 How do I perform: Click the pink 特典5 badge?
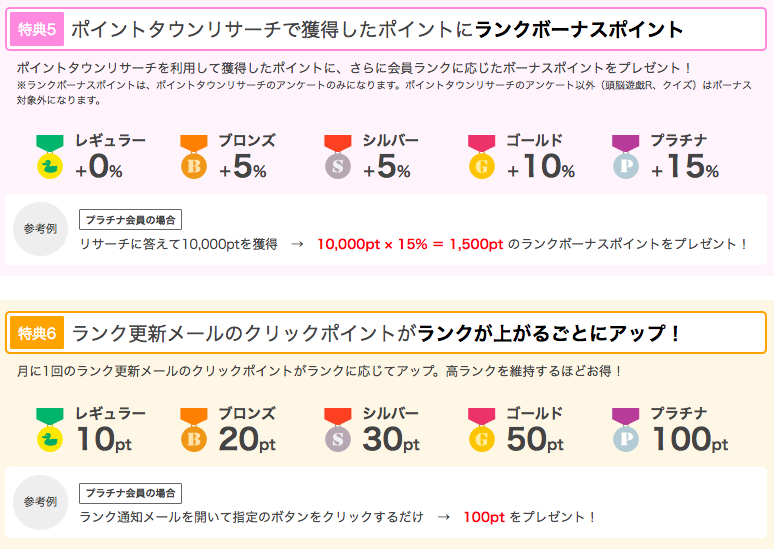click(37, 29)
